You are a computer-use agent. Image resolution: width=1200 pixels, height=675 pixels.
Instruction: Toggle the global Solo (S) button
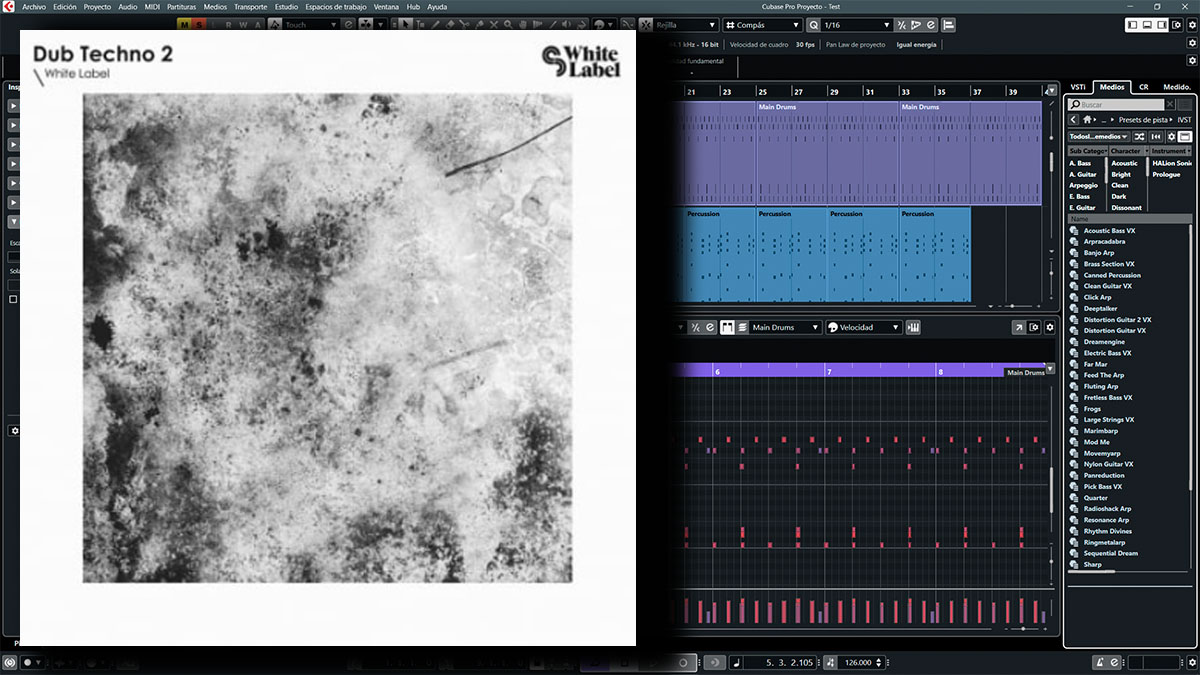[198, 25]
